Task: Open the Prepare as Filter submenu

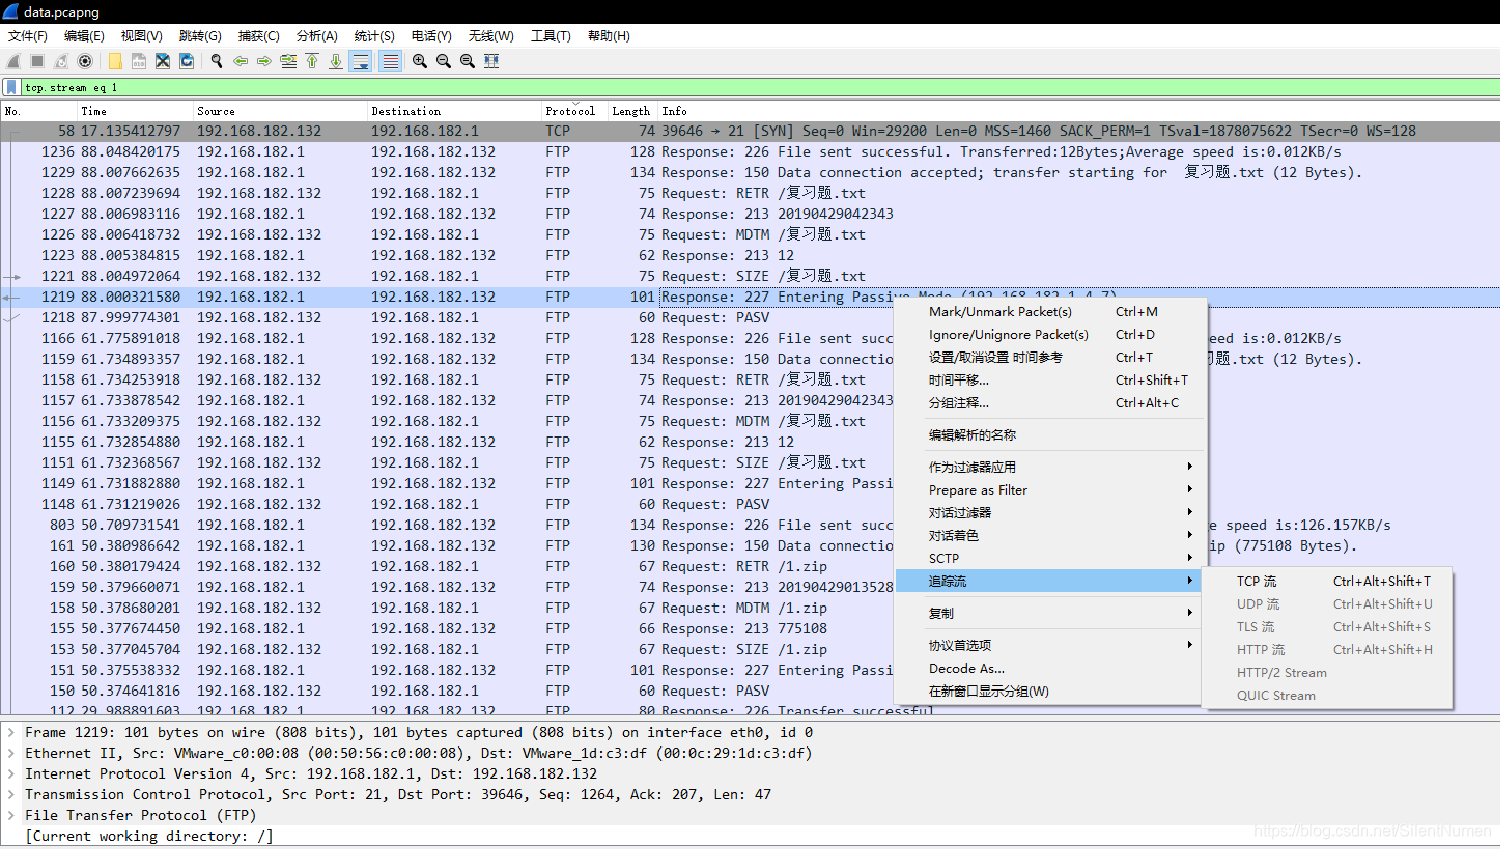Action: click(x=1049, y=490)
